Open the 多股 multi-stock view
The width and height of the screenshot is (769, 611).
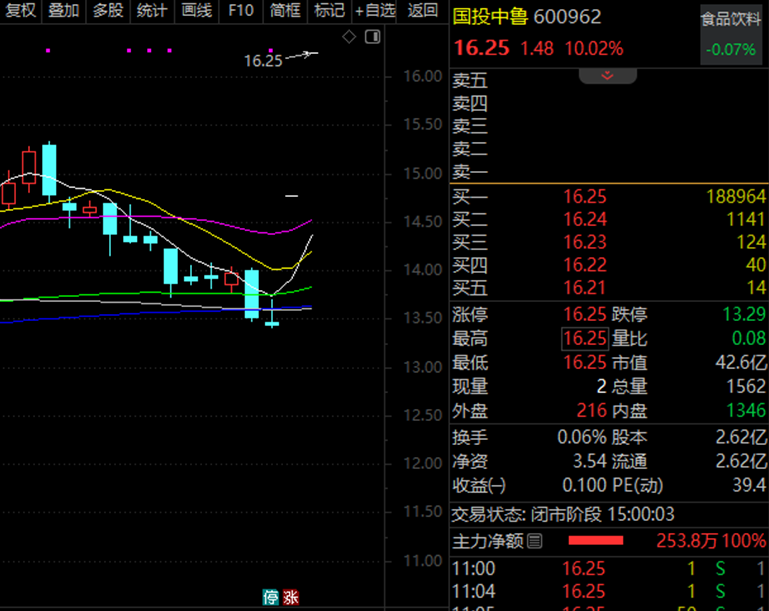(x=108, y=11)
